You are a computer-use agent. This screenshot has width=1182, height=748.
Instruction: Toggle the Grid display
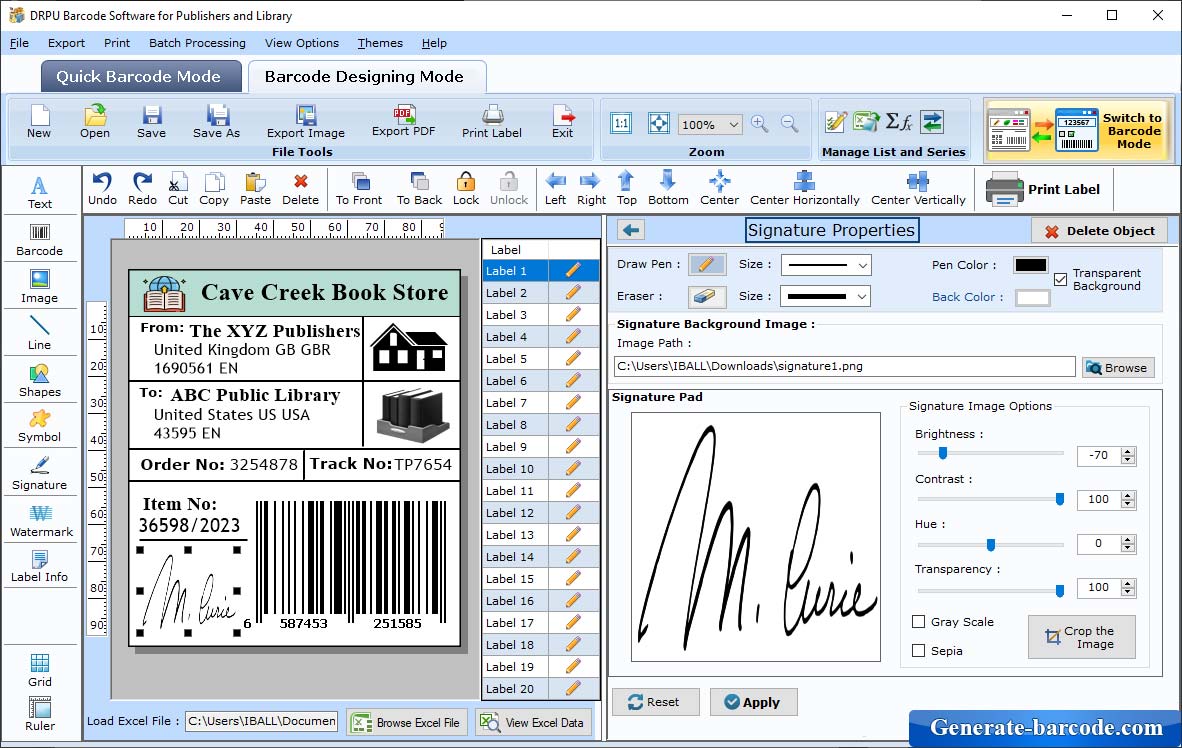point(39,670)
